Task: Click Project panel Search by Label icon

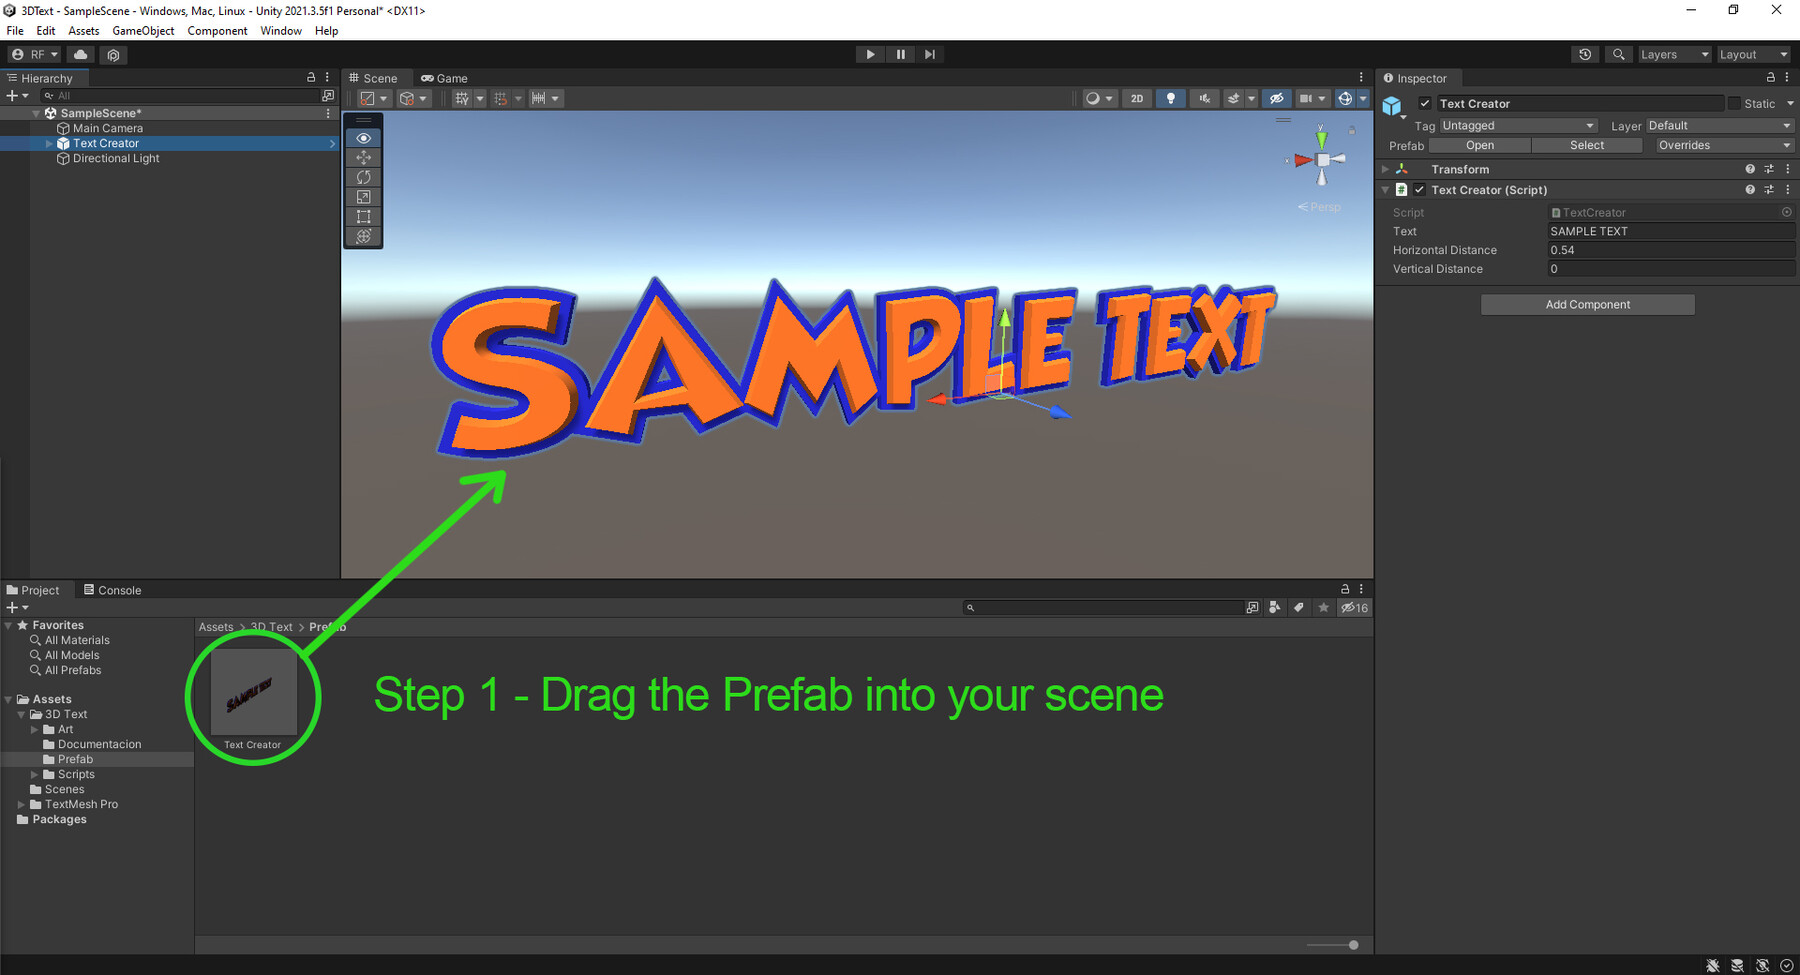Action: 1298,607
